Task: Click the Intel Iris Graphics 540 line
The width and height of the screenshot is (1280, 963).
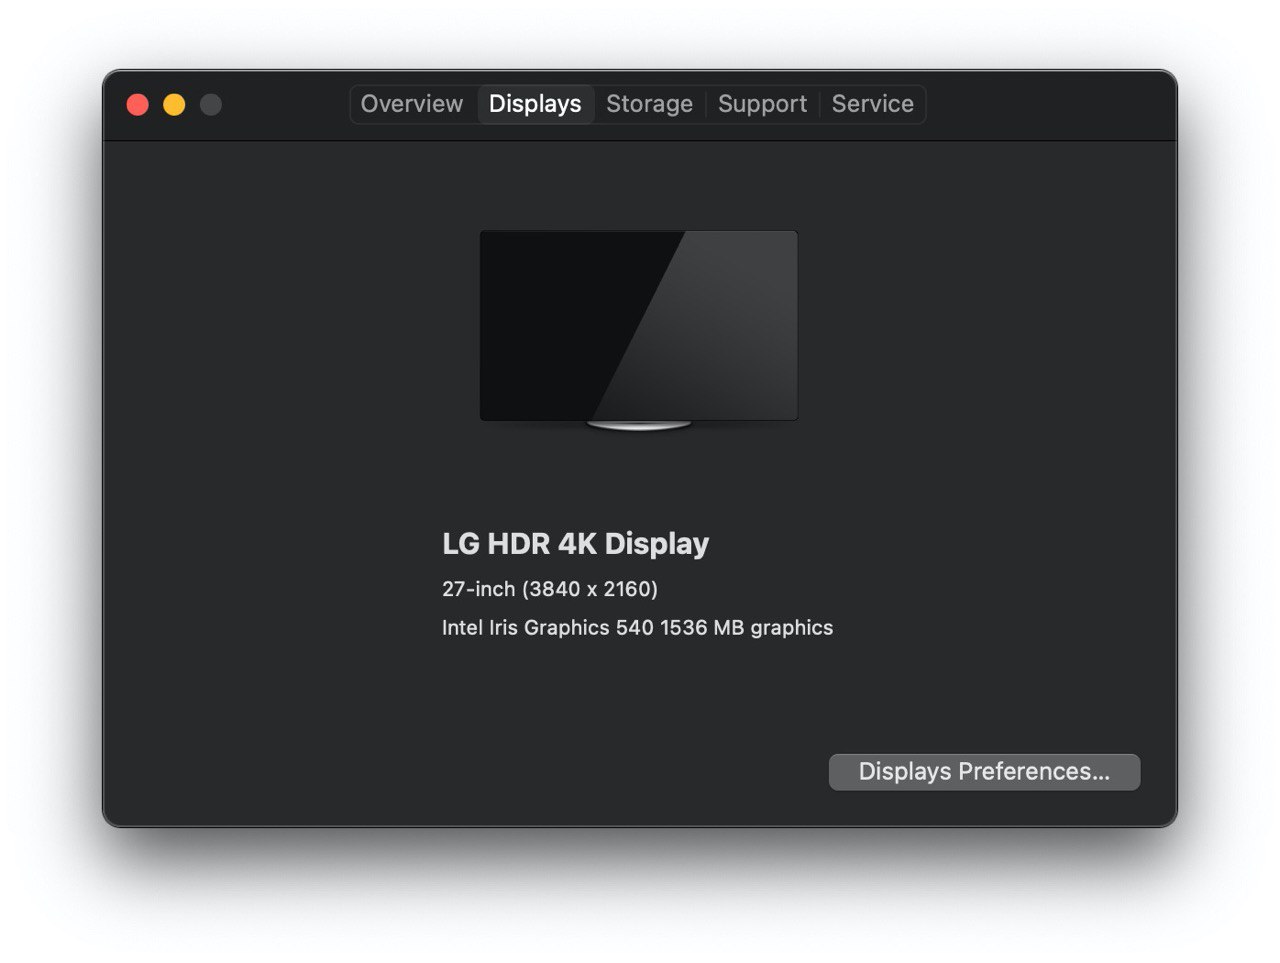Action: coord(637,628)
